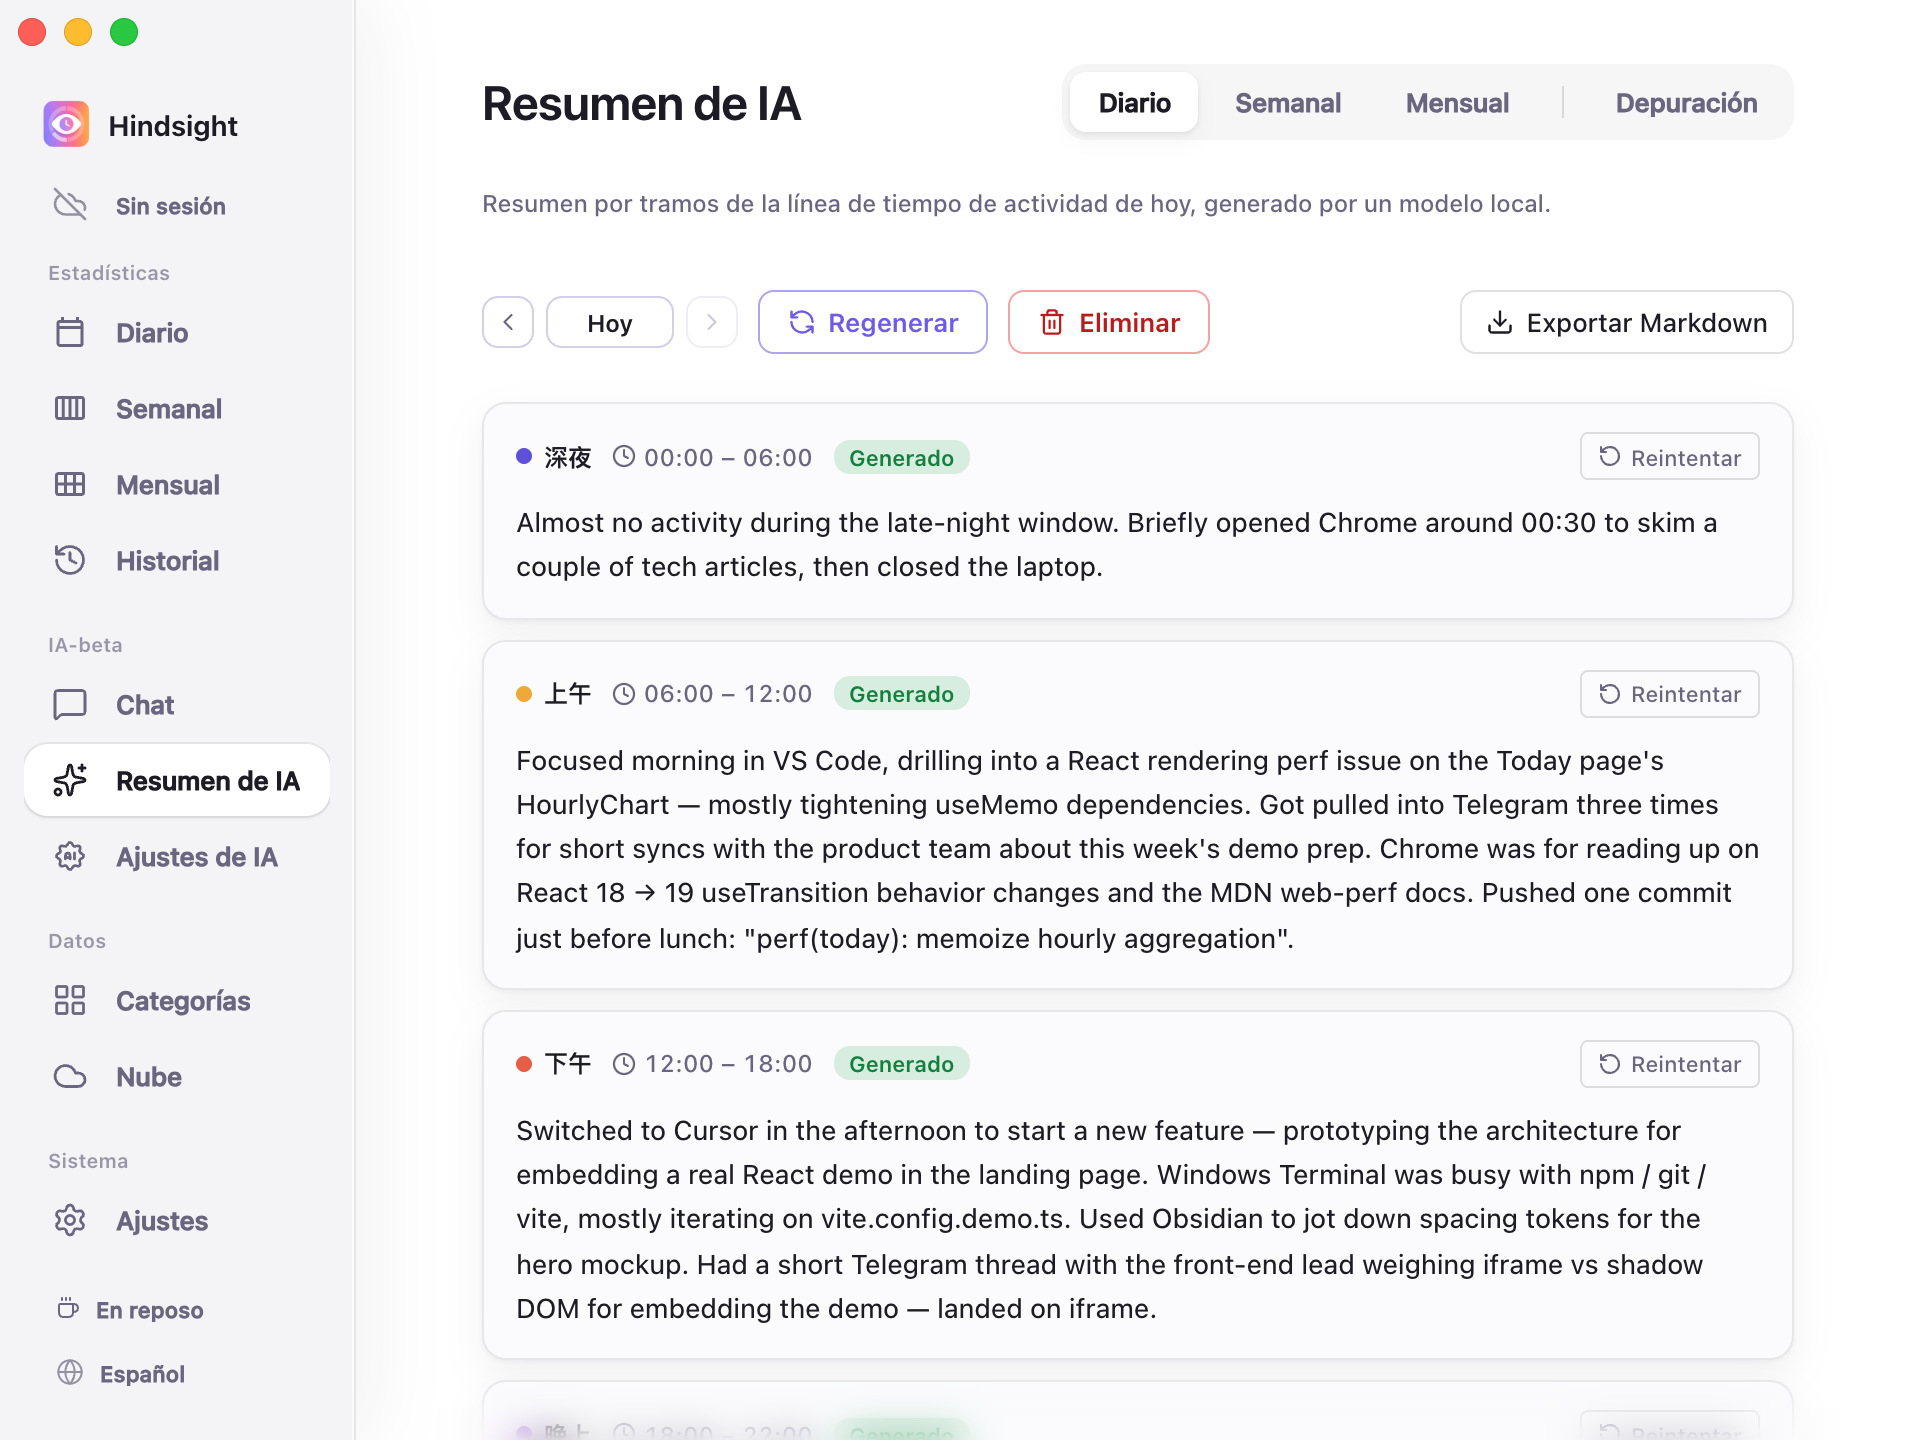Click the Resumen de IA sparkle icon

pos(70,780)
